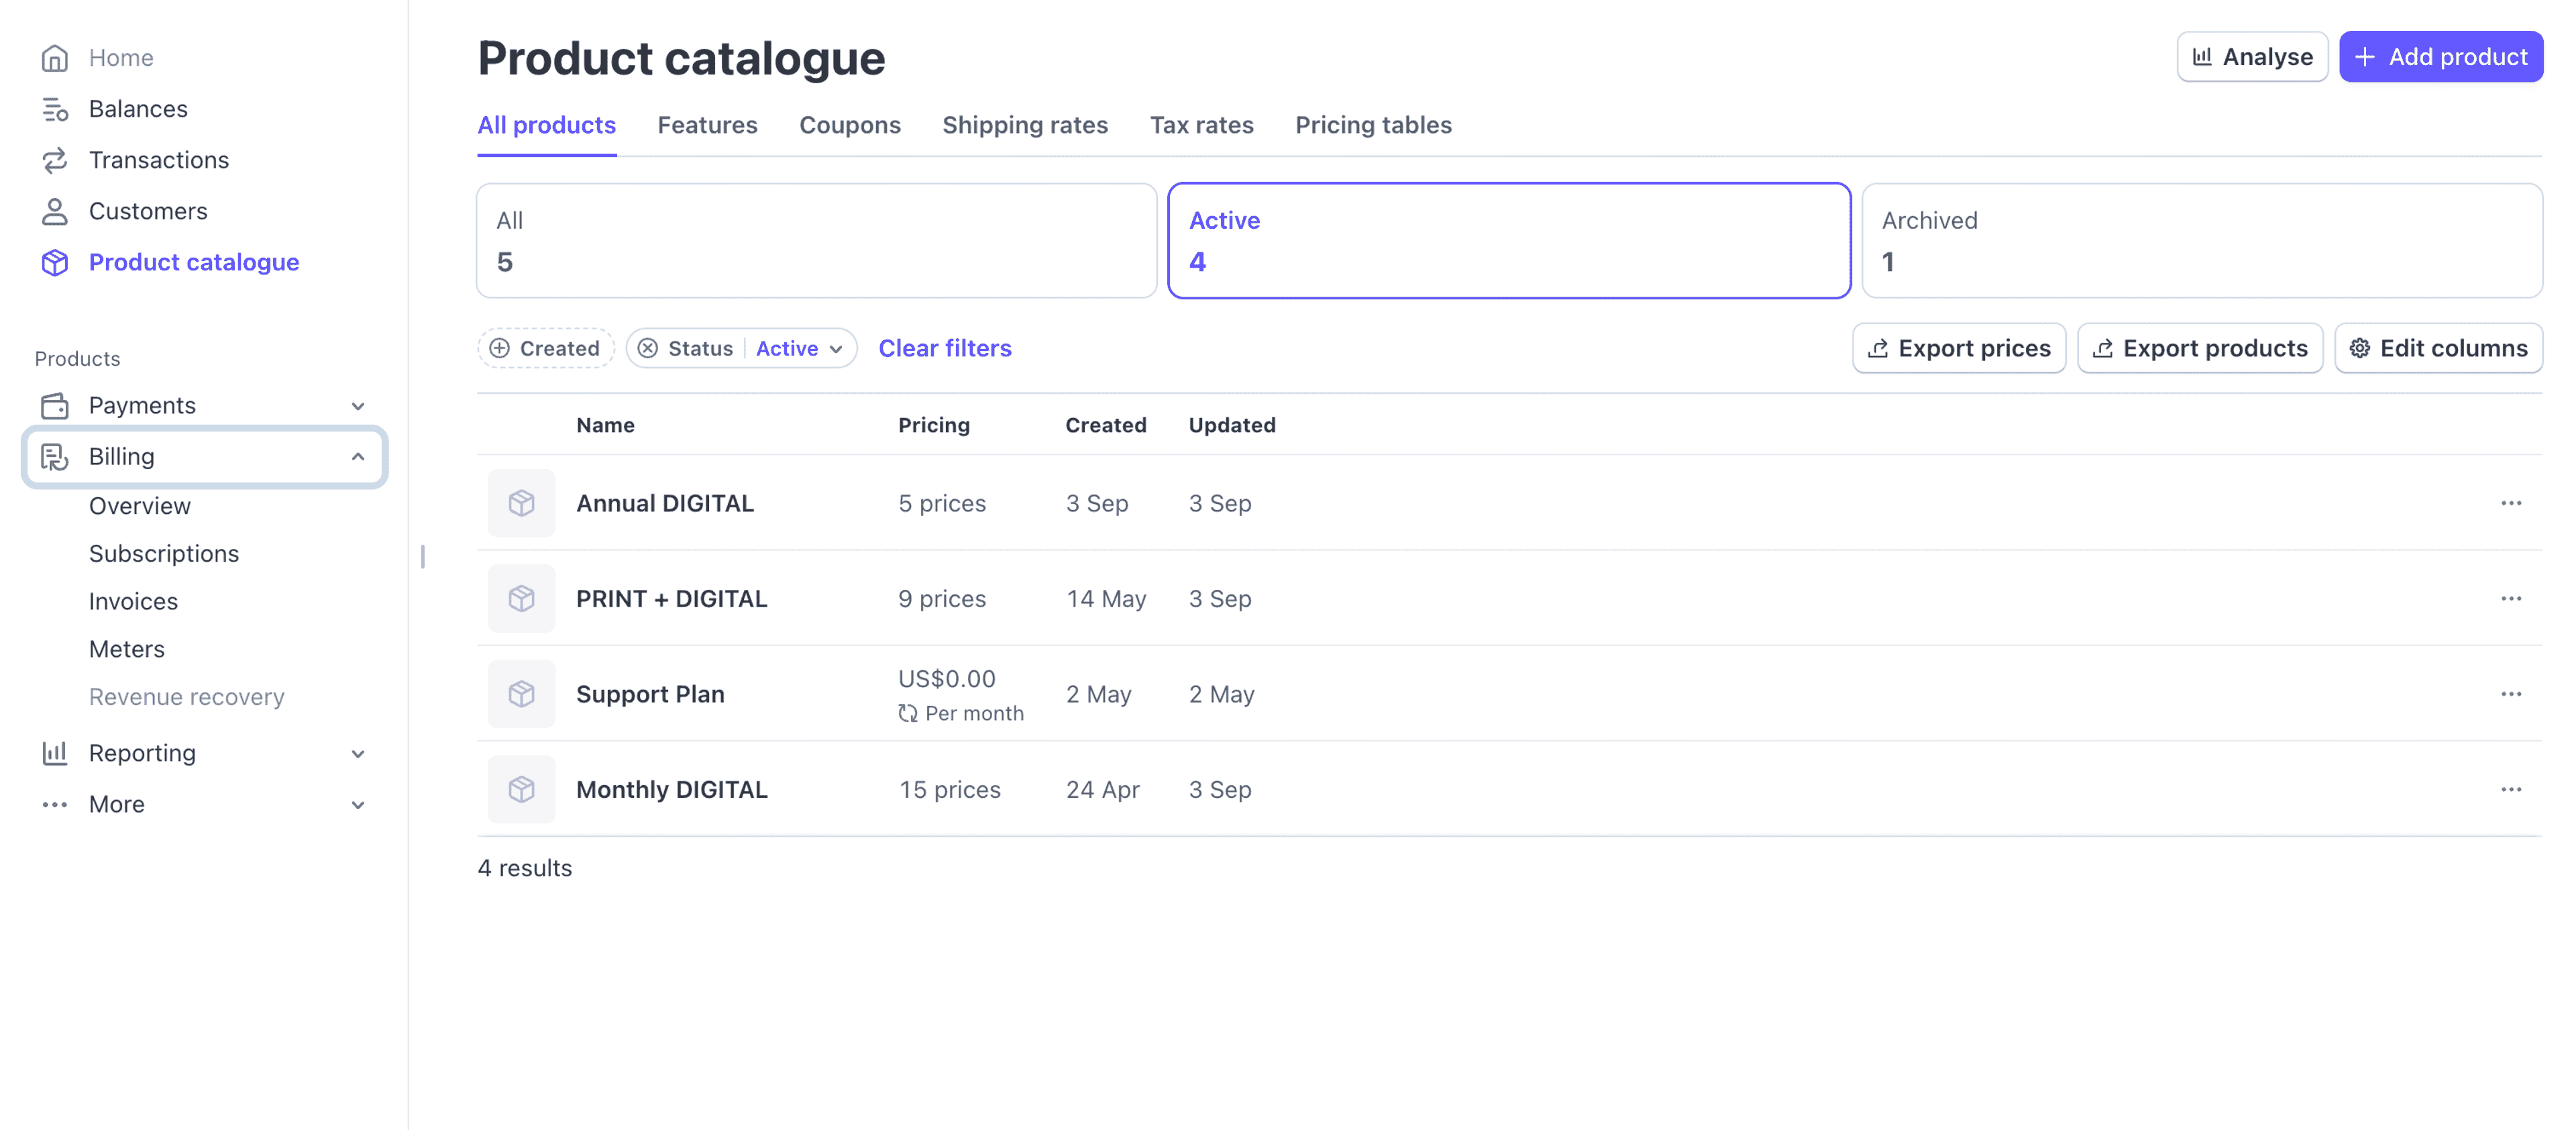Switch to the All products tab
This screenshot has height=1130, width=2576.
[x=547, y=126]
